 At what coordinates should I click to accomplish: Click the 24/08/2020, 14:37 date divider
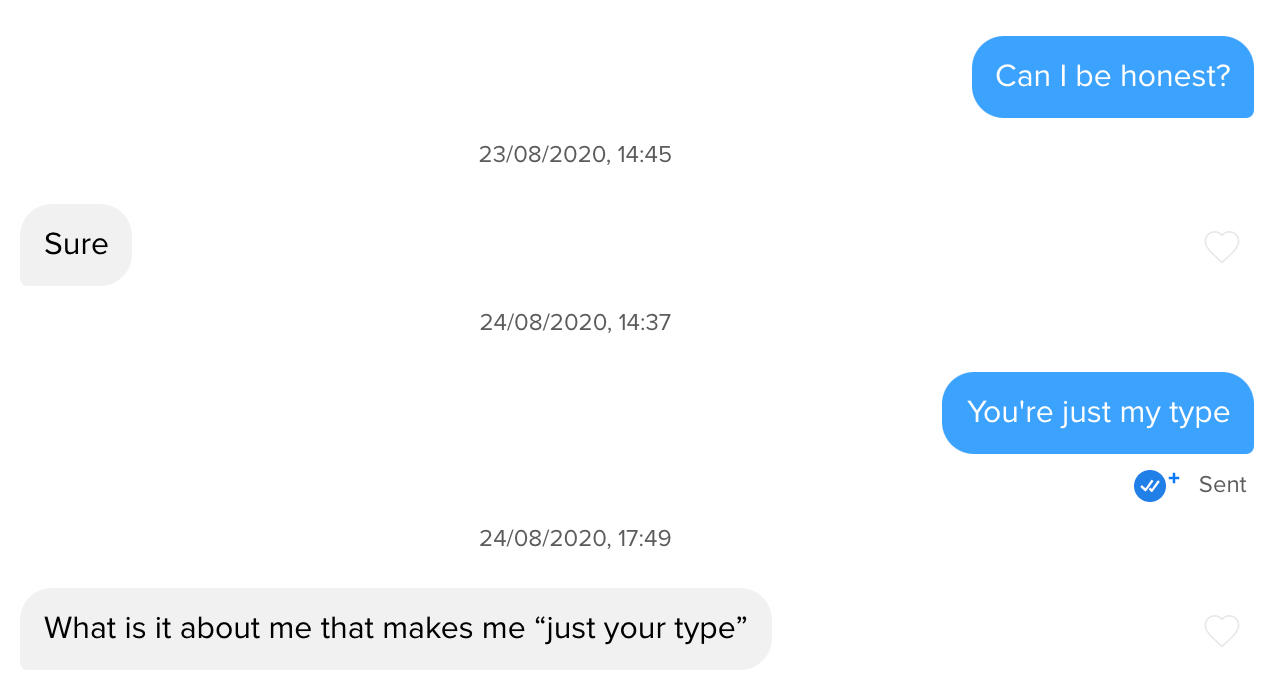point(575,322)
